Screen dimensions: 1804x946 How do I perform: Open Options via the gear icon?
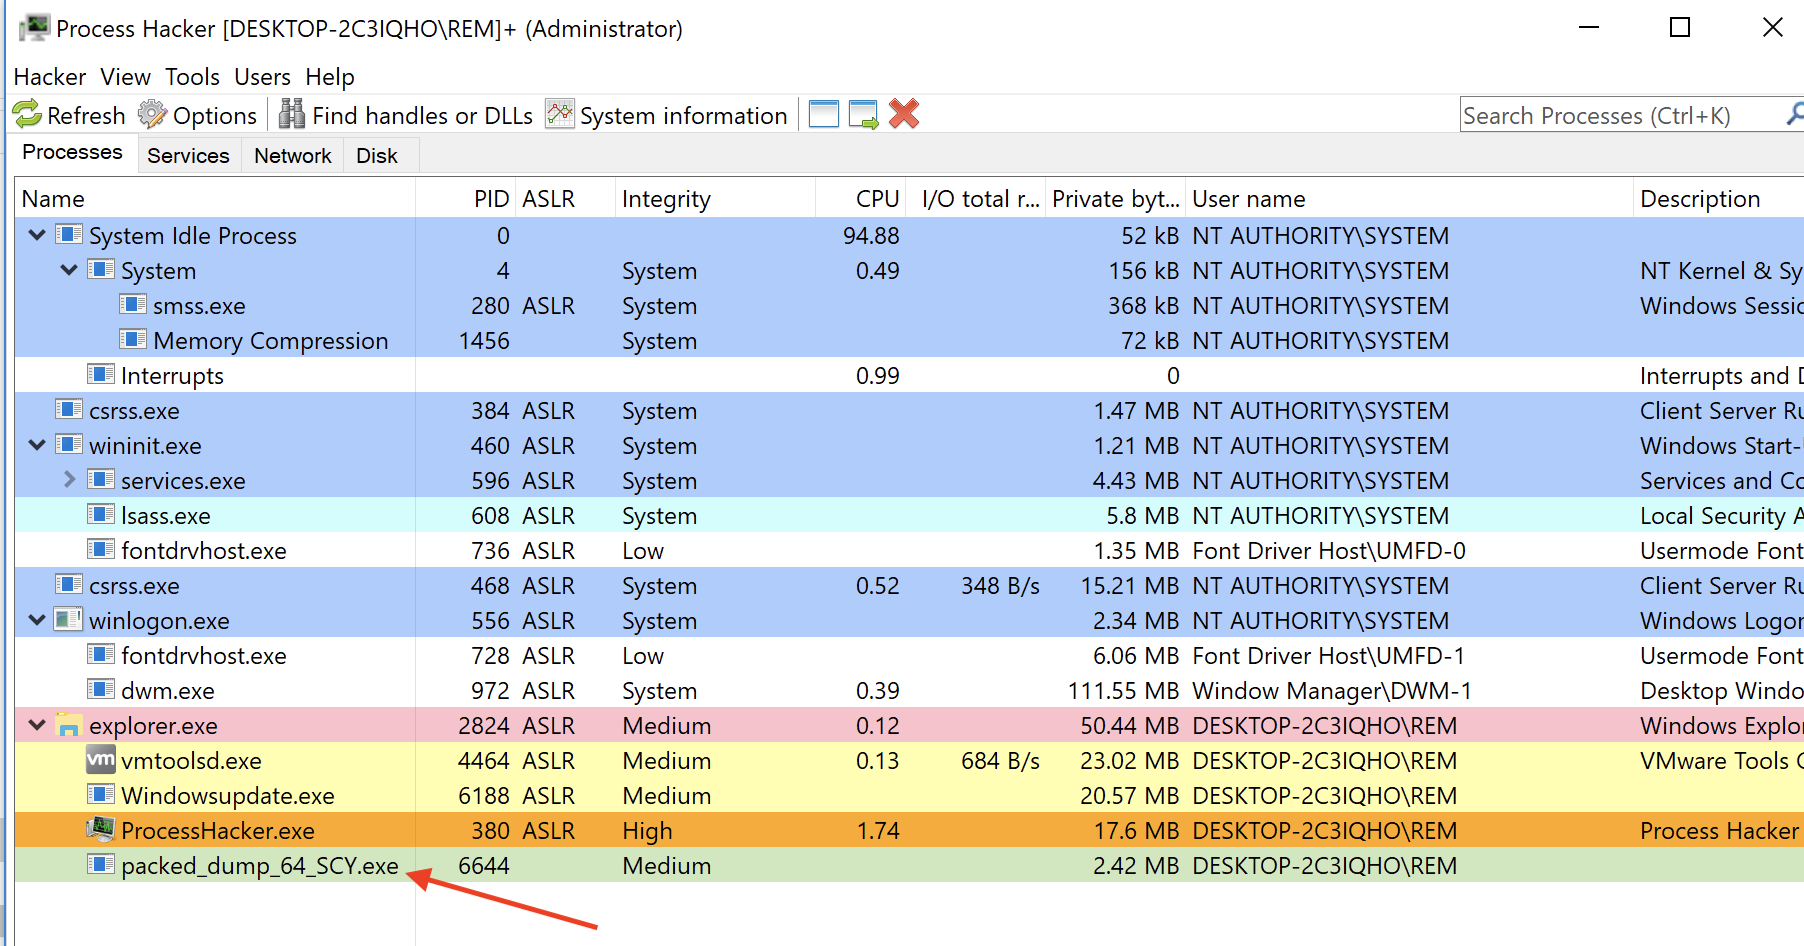click(152, 115)
